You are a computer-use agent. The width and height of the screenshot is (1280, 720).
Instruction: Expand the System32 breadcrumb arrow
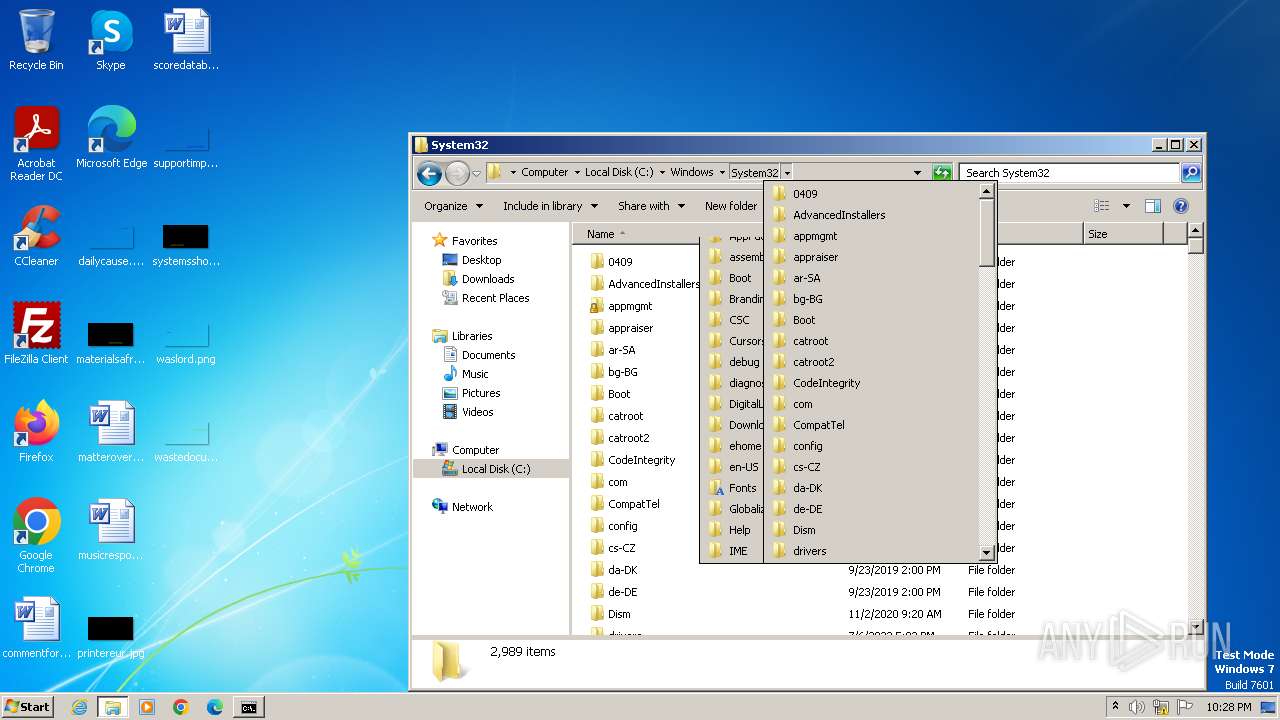[787, 173]
